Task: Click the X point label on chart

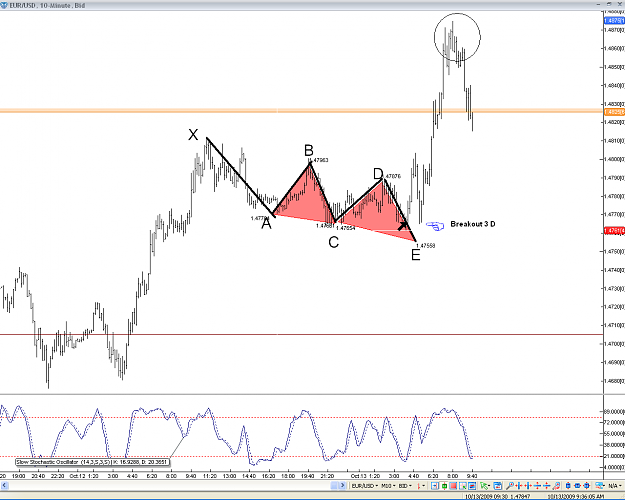Action: [x=193, y=135]
